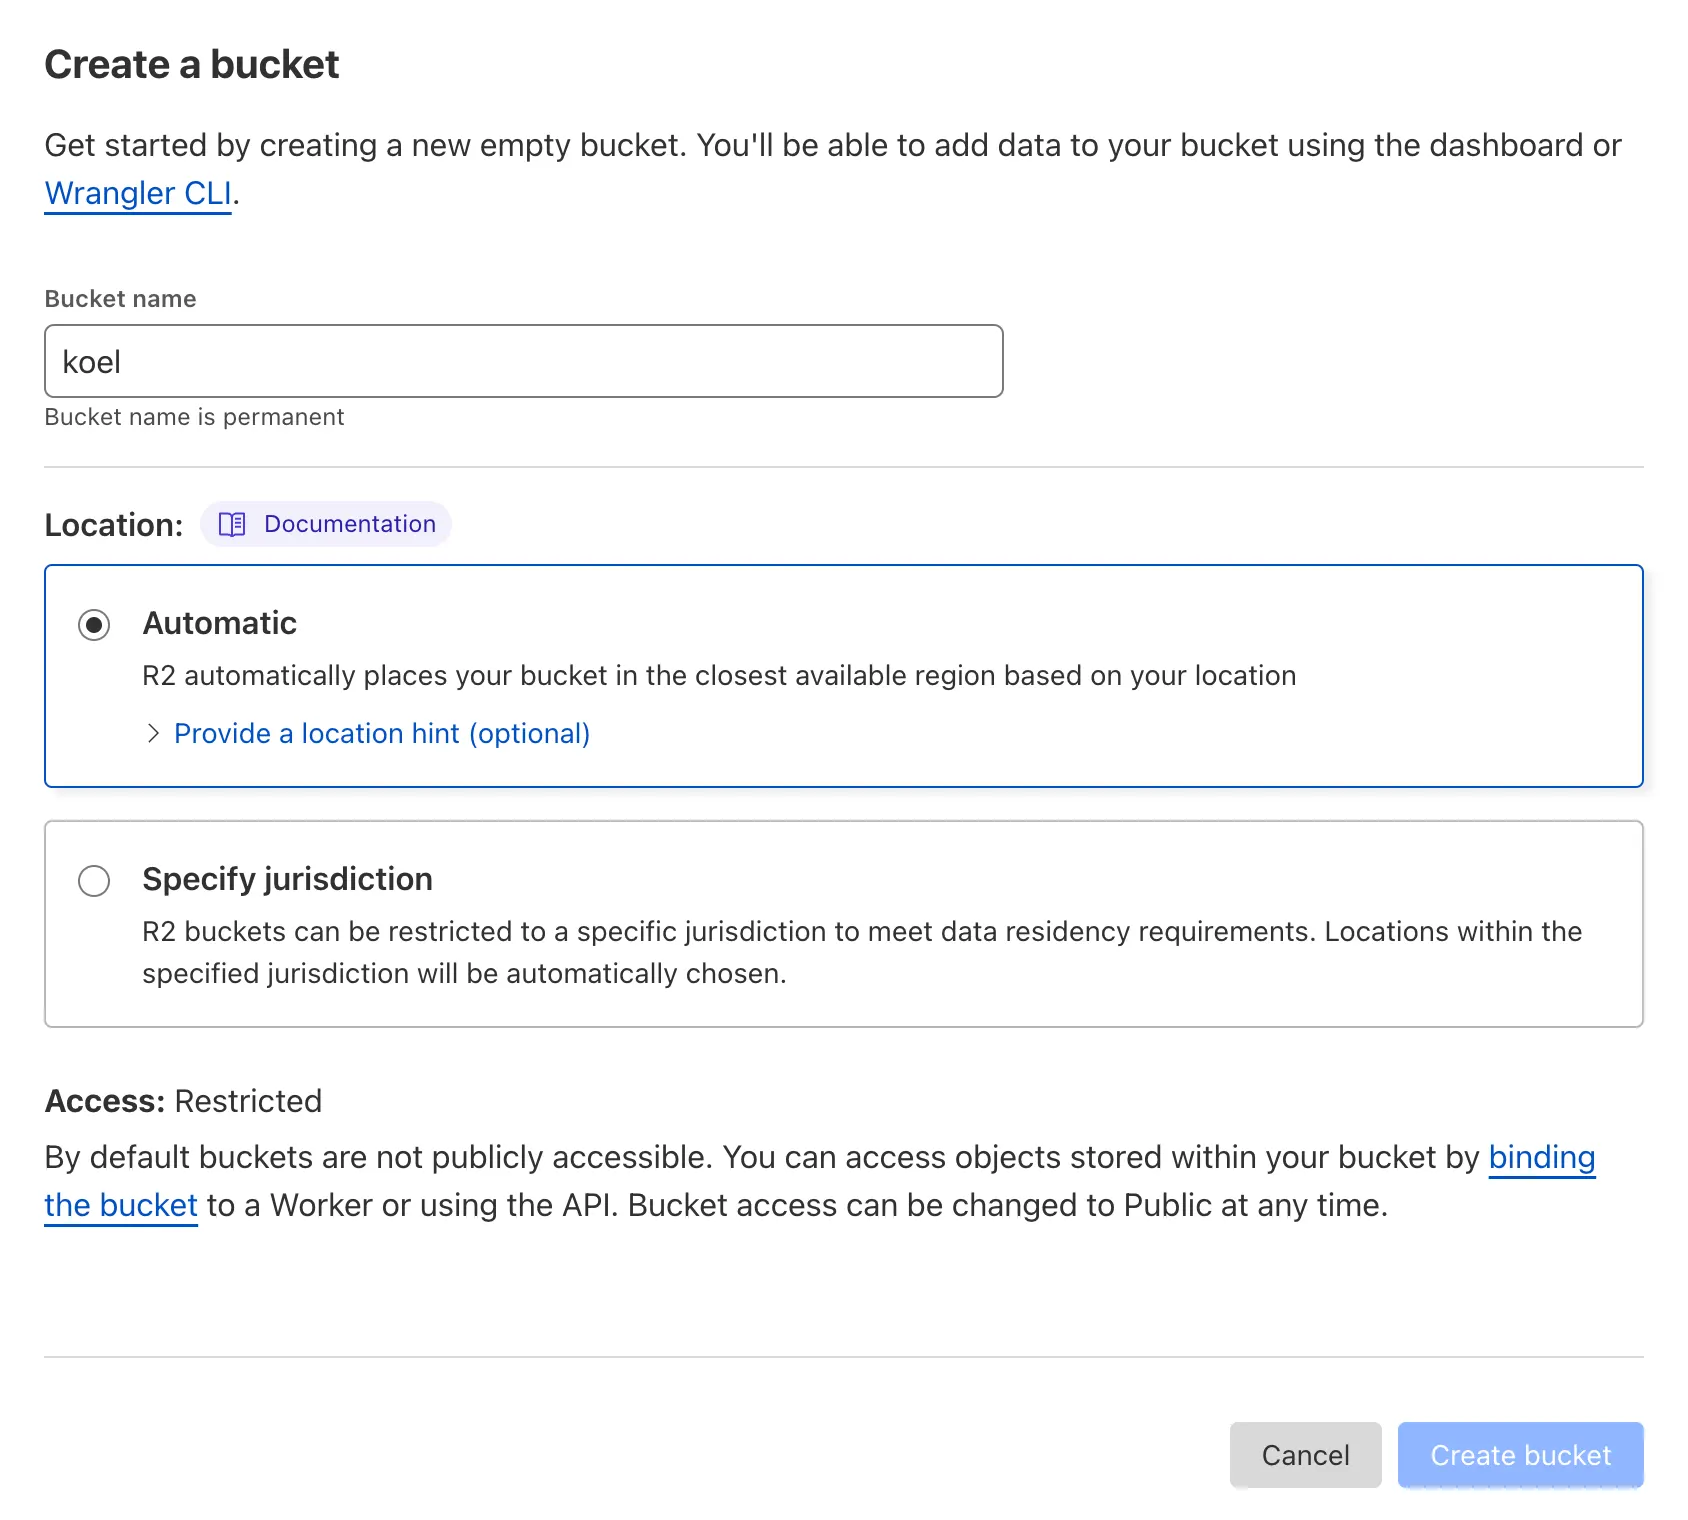The image size is (1688, 1520).
Task: Click the R2 automatic placement description
Action: coord(718,676)
